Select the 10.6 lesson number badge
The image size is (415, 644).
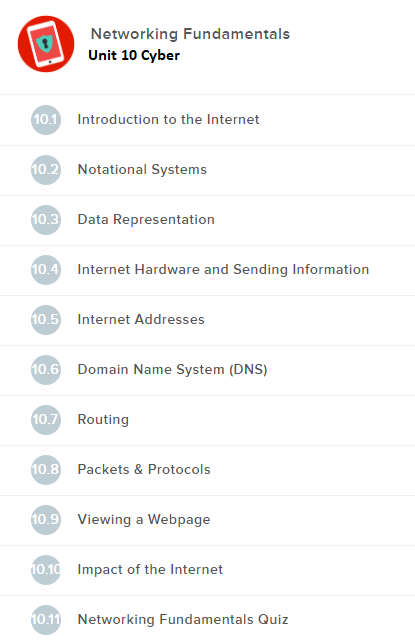pyautogui.click(x=46, y=370)
